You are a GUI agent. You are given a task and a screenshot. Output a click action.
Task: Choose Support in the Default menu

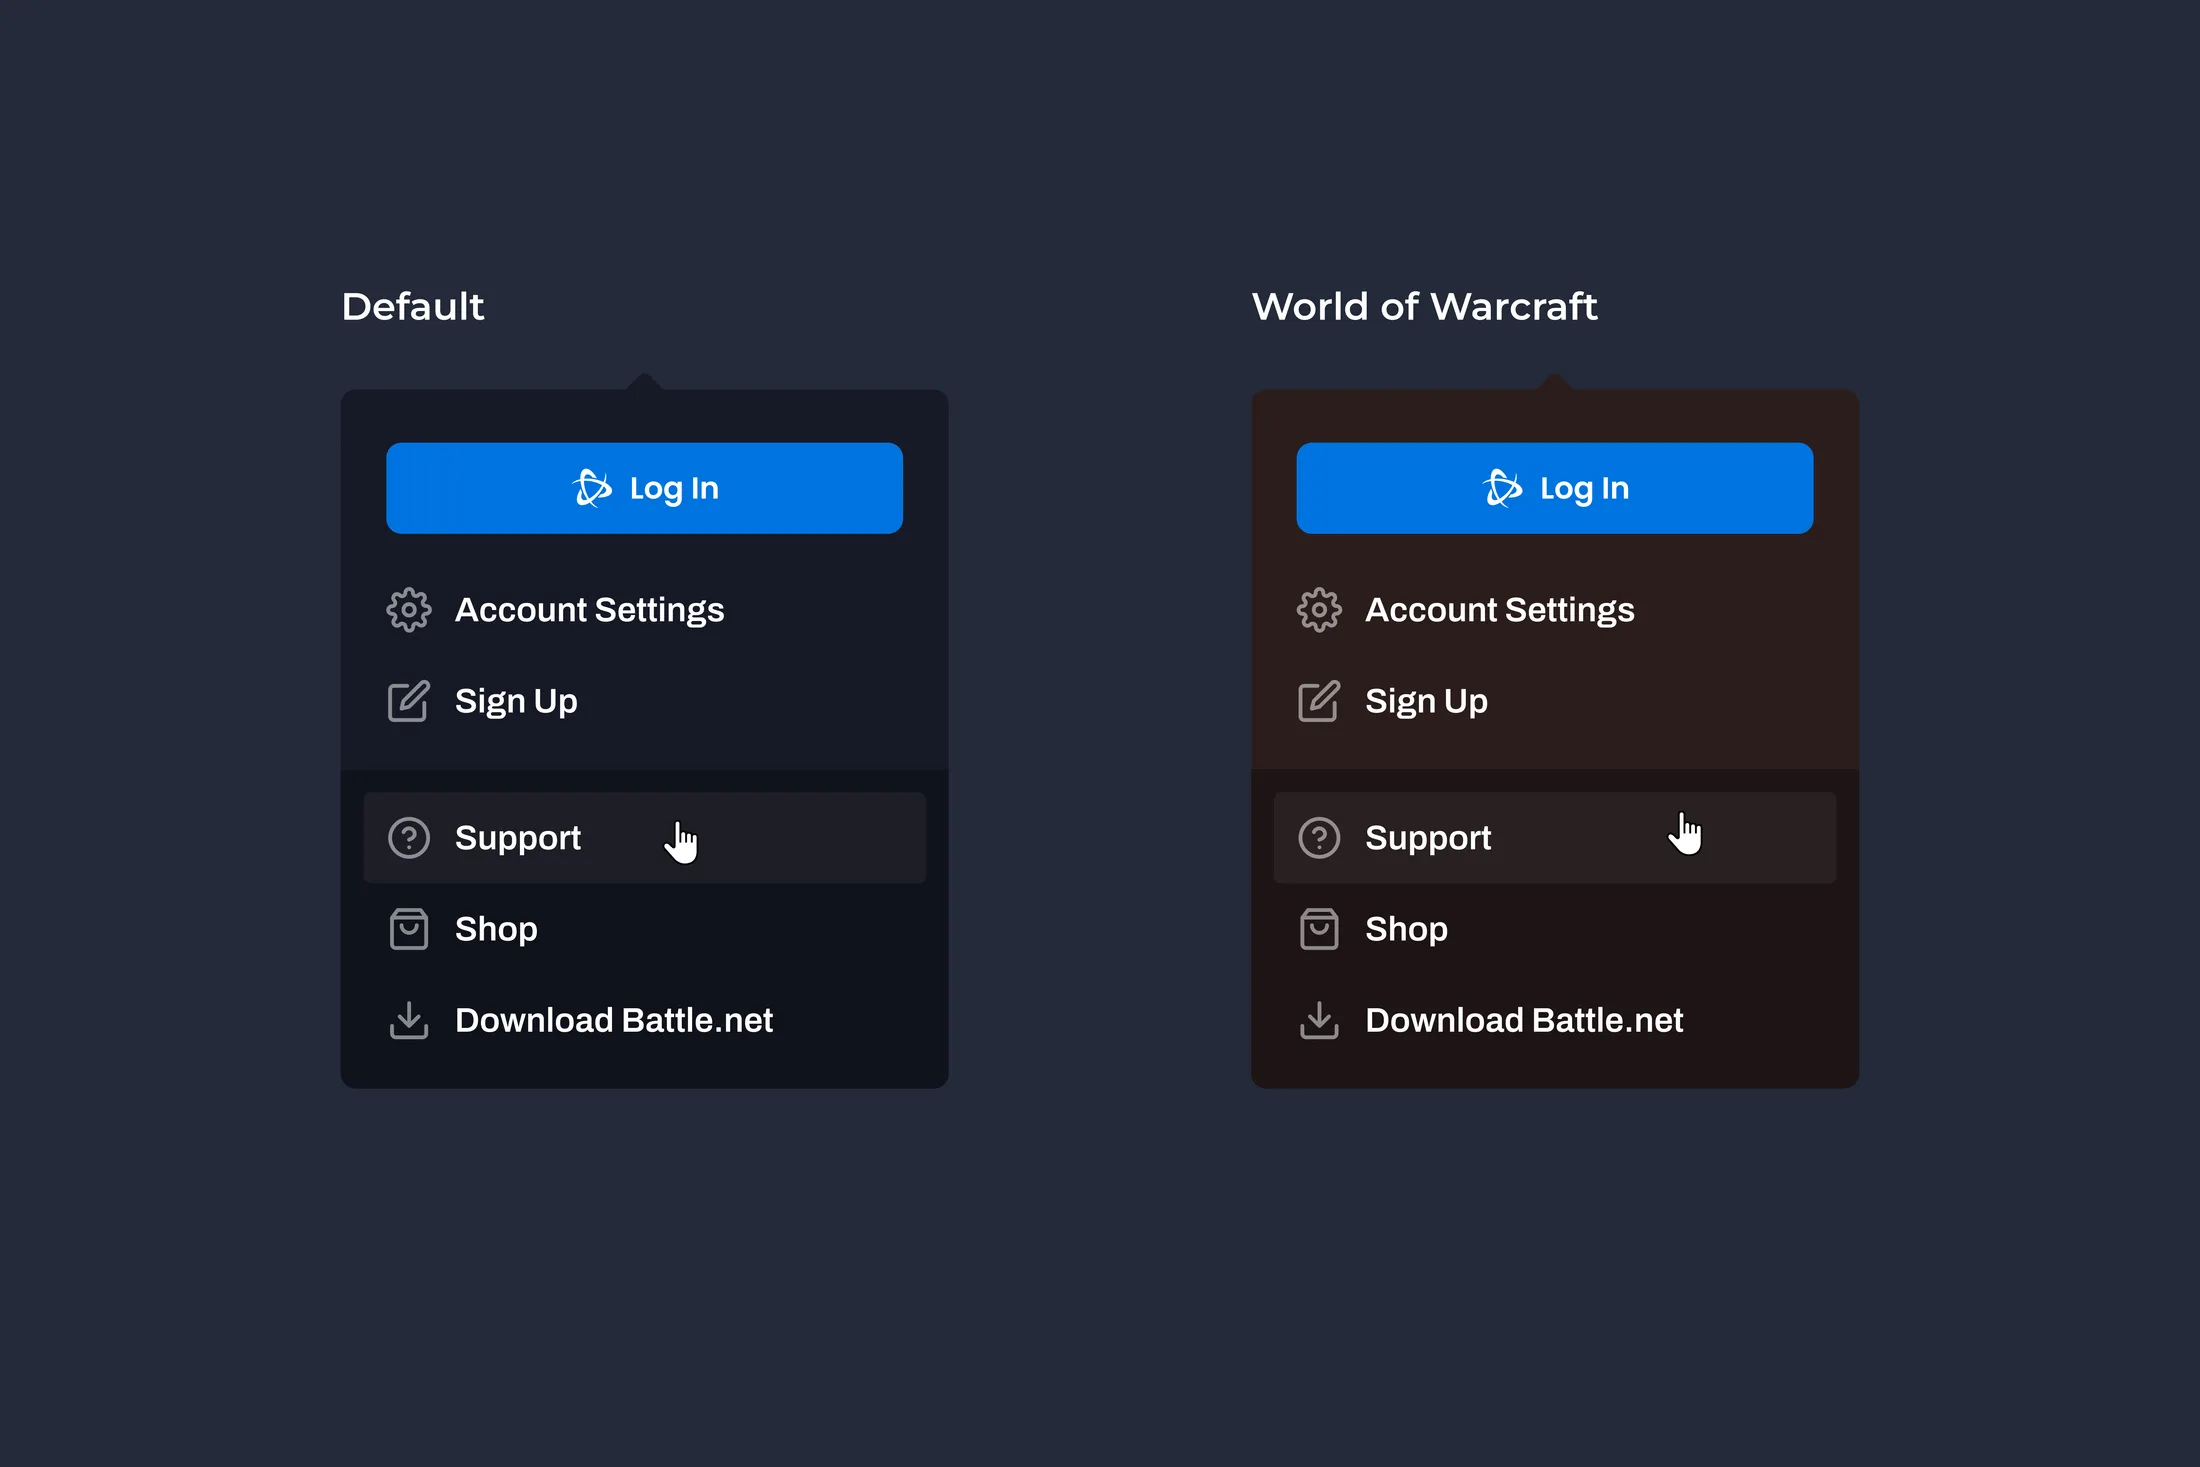644,838
